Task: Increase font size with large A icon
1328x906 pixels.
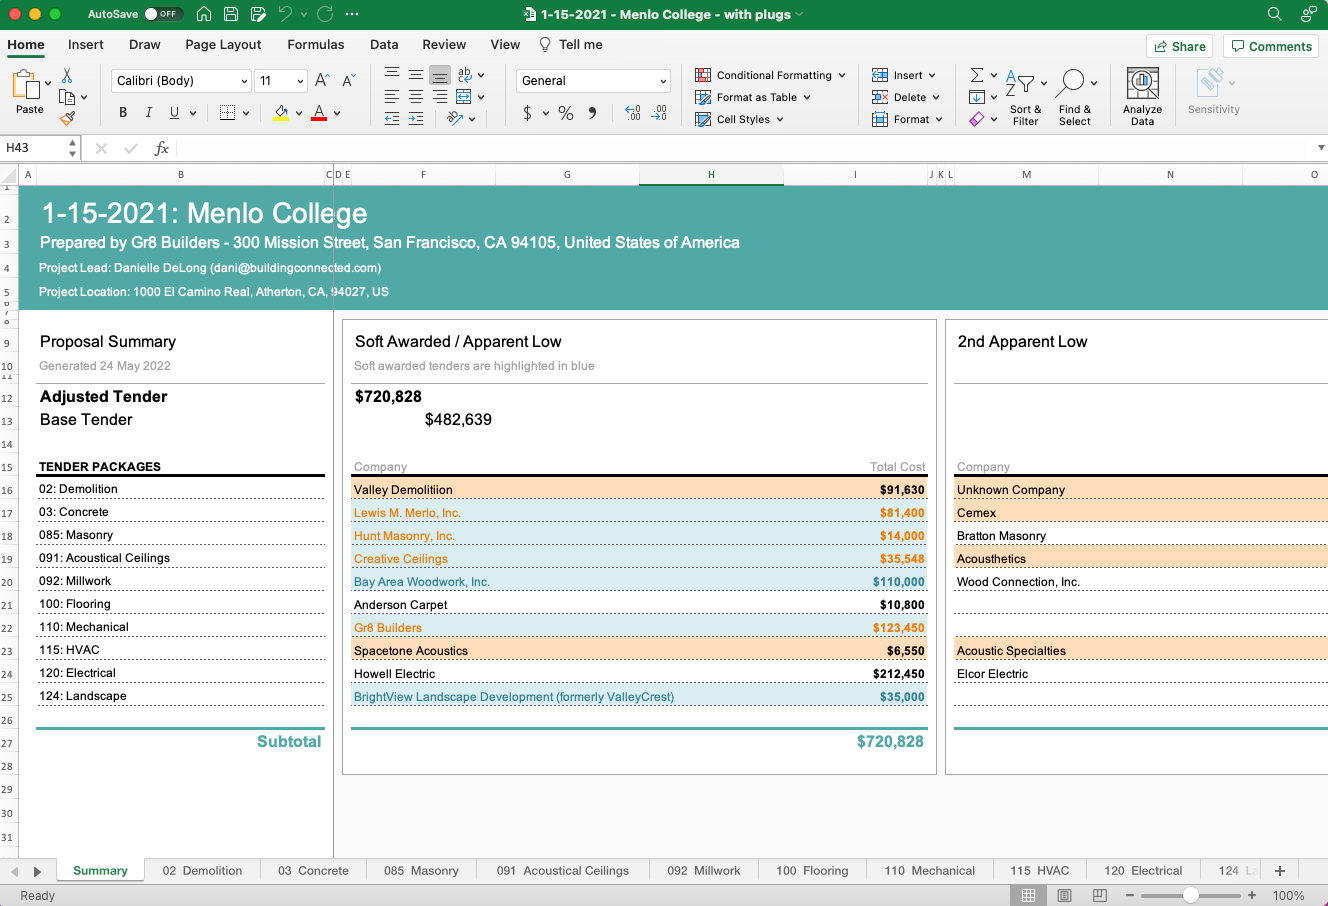Action: tap(322, 80)
